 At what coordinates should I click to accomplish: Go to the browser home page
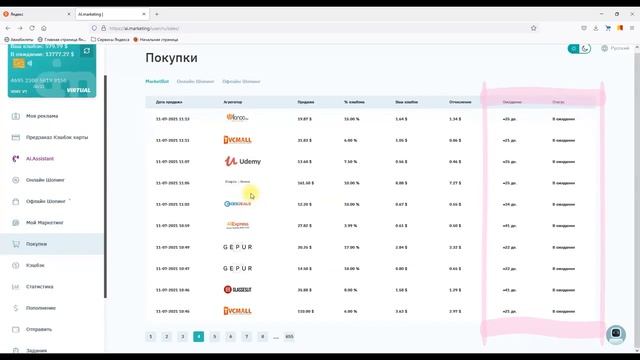(x=44, y=28)
